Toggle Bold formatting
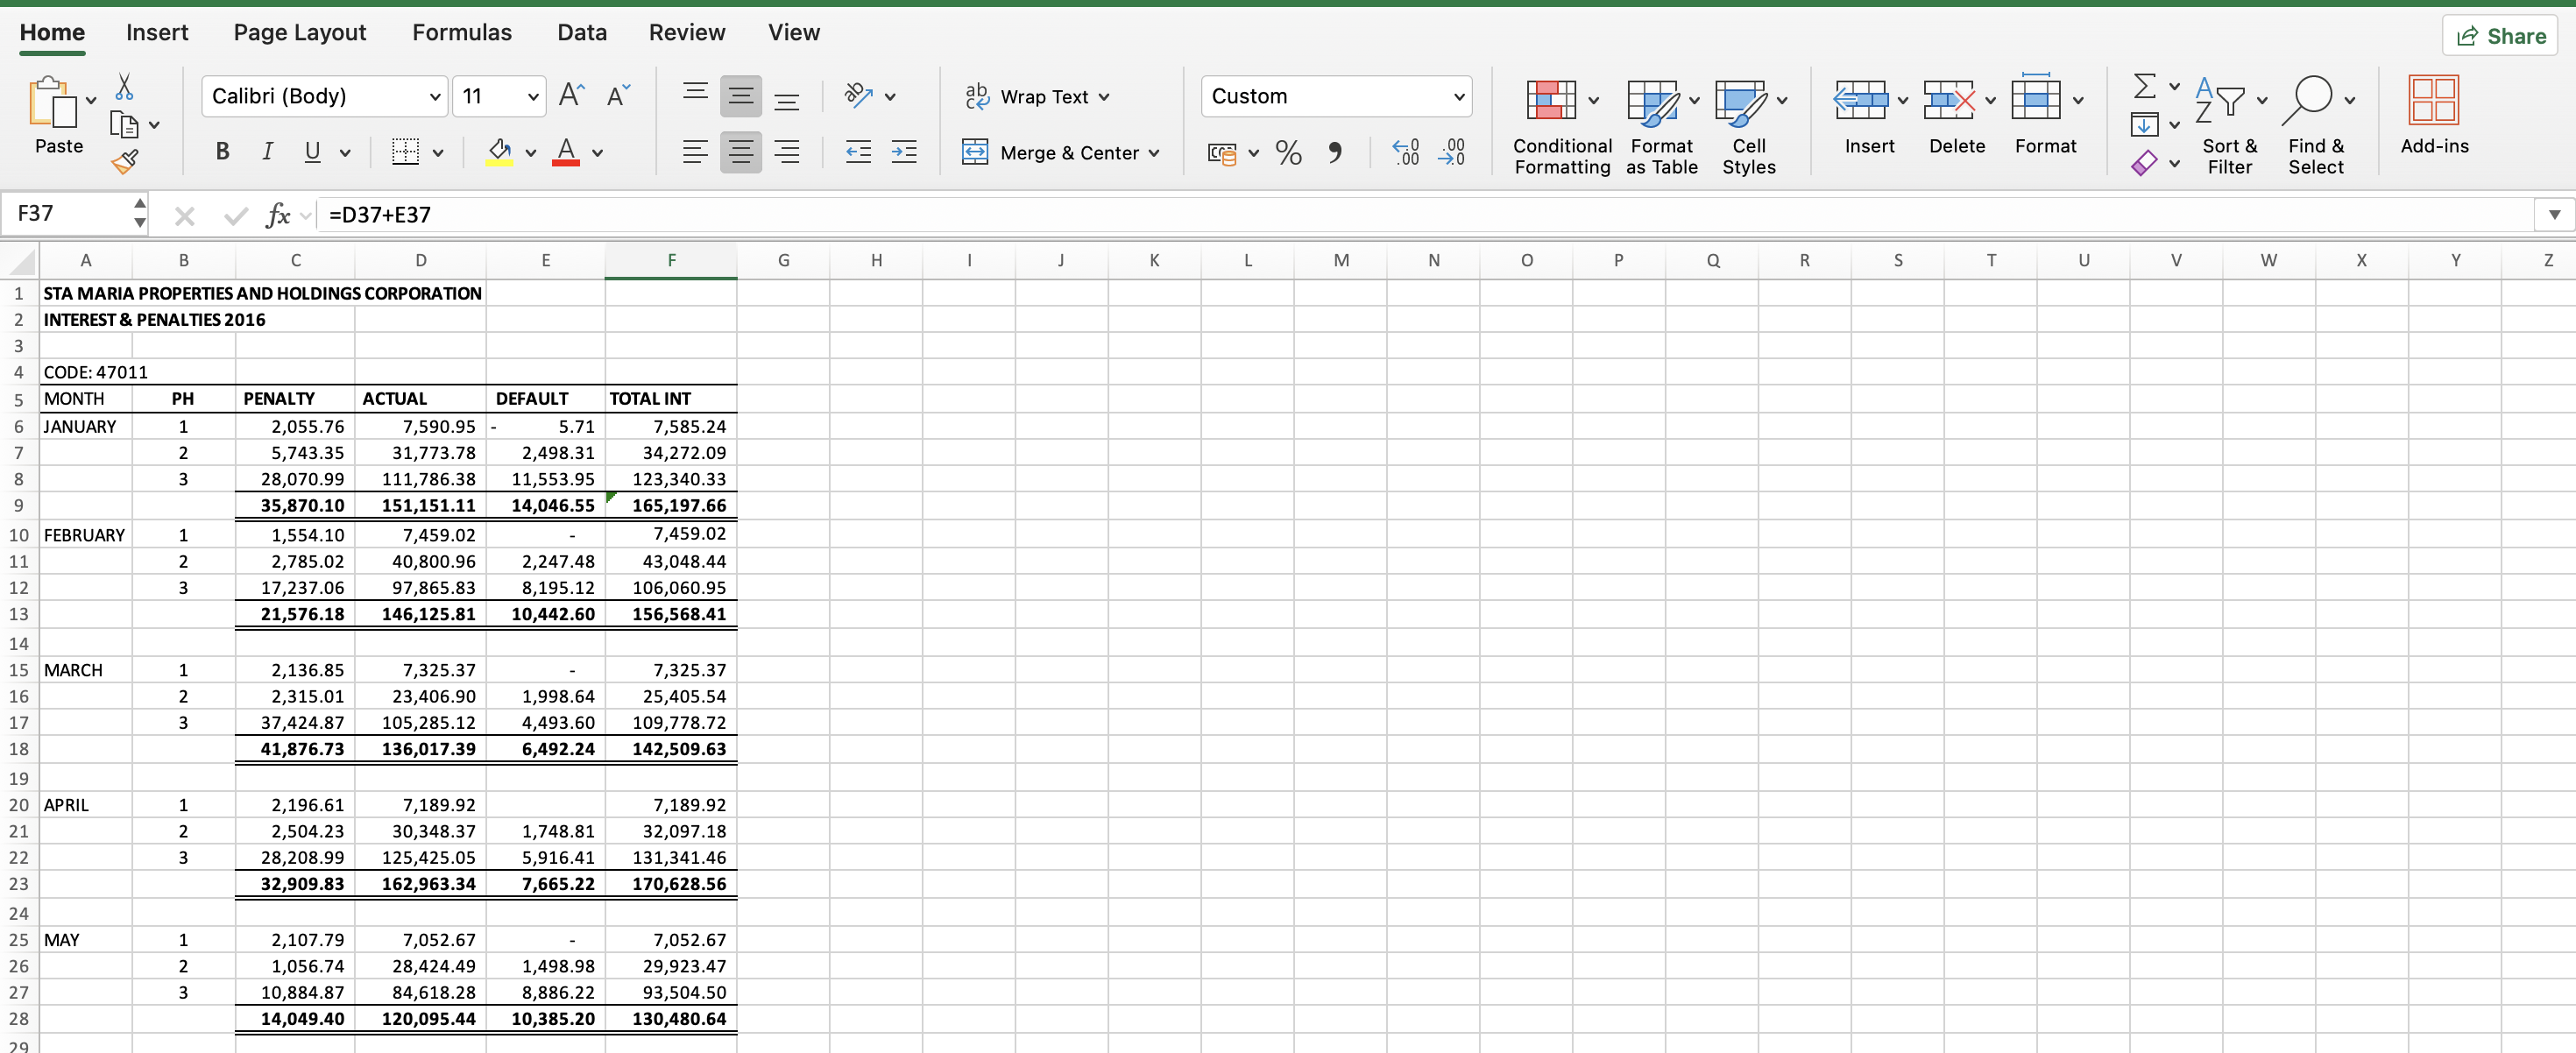The image size is (2576, 1053). pos(222,152)
